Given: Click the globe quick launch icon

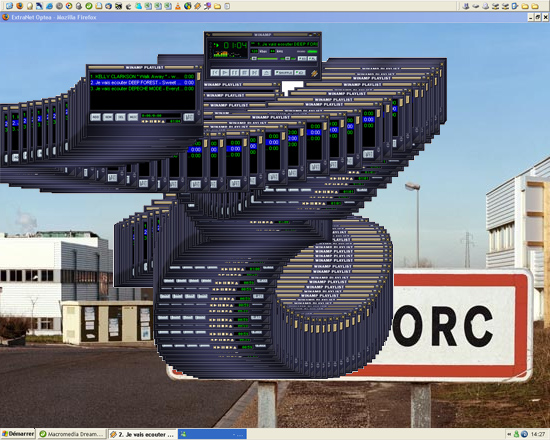Looking at the screenshot, I should tap(188, 6).
